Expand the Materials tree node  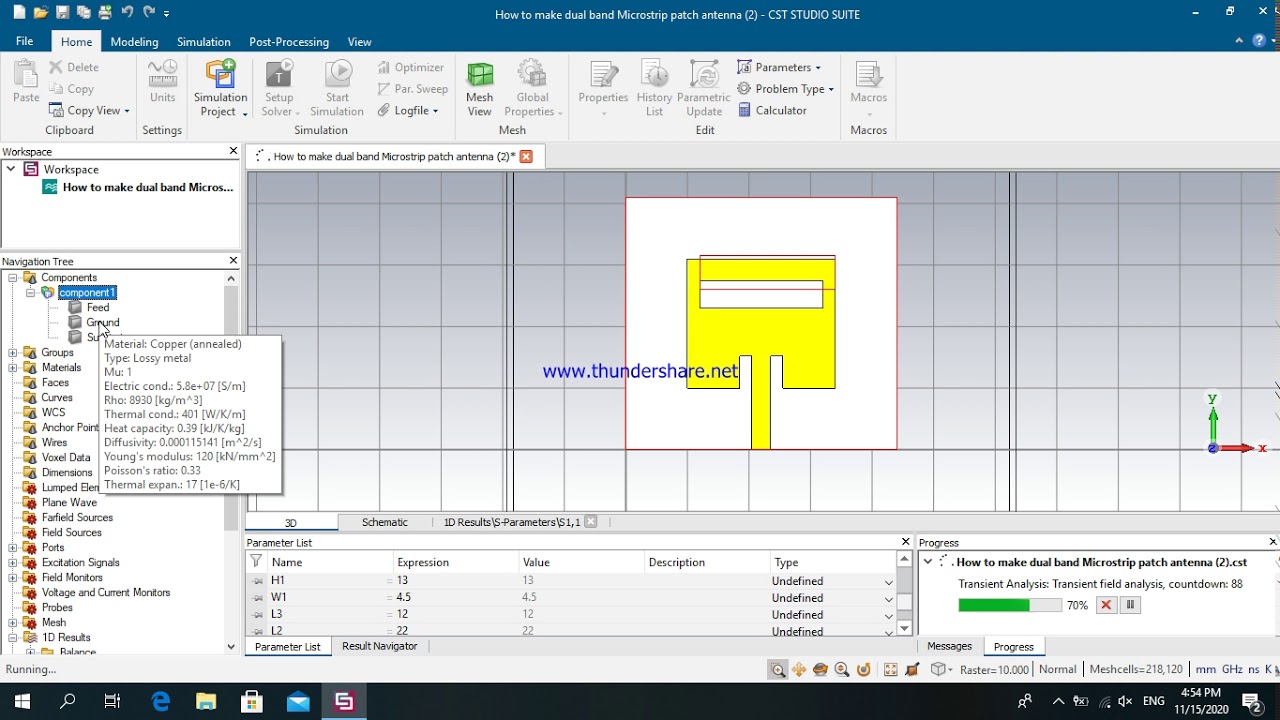click(13, 367)
